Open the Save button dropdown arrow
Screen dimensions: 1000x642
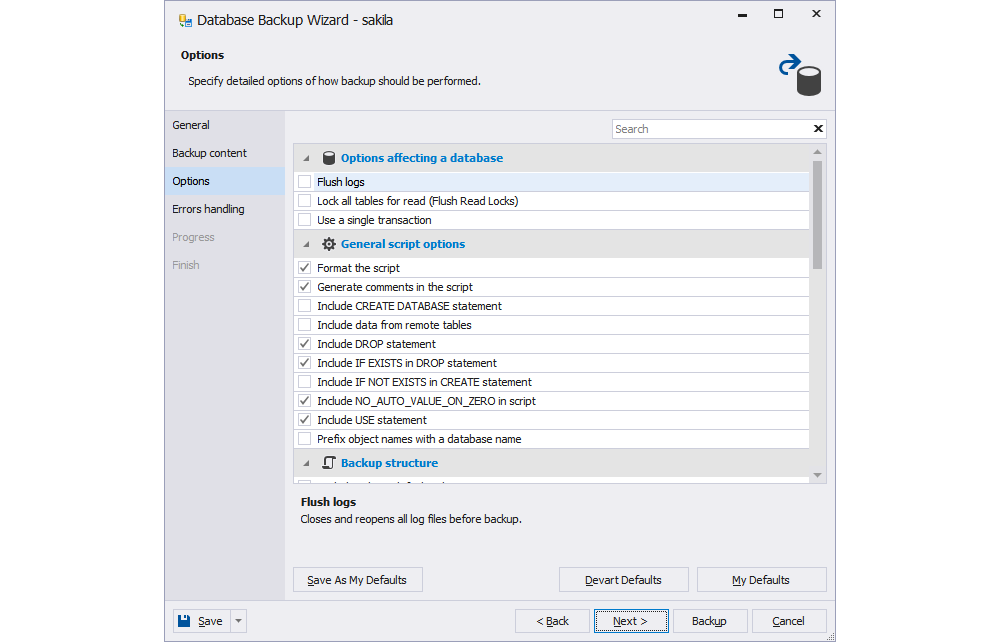(x=237, y=620)
